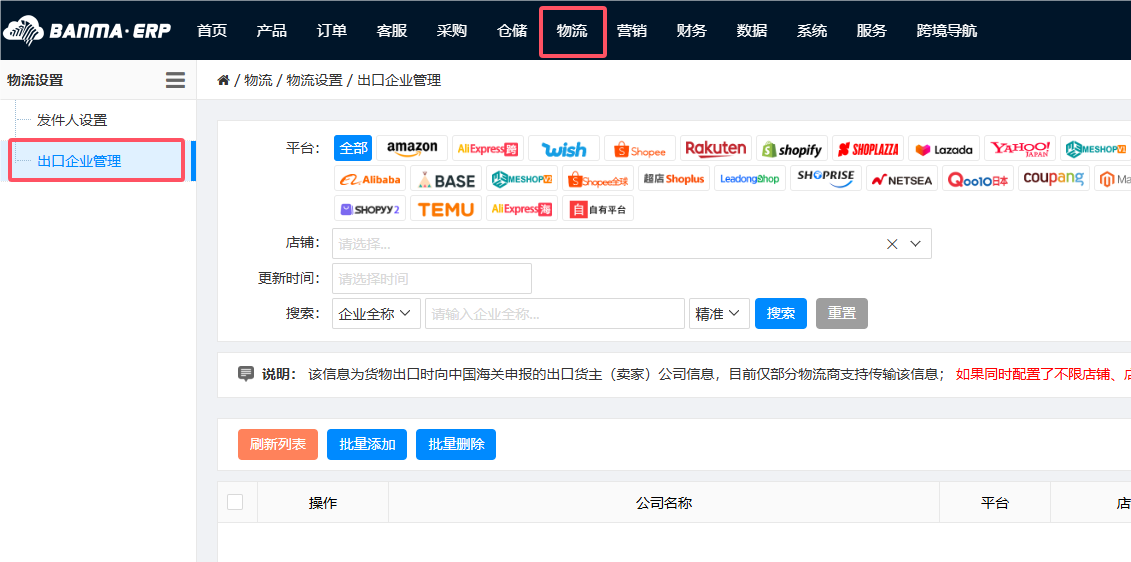The image size is (1131, 562).
Task: Choose the Shopee platform icon
Action: click(640, 149)
